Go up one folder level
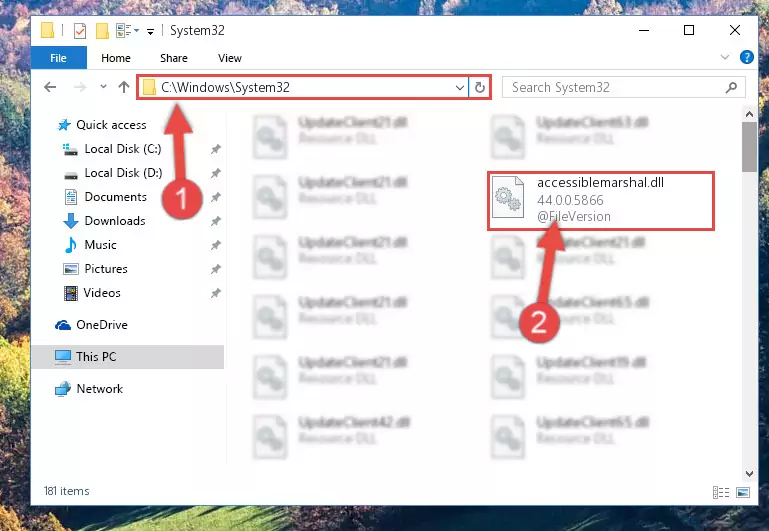This screenshot has width=769, height=531. tap(124, 87)
